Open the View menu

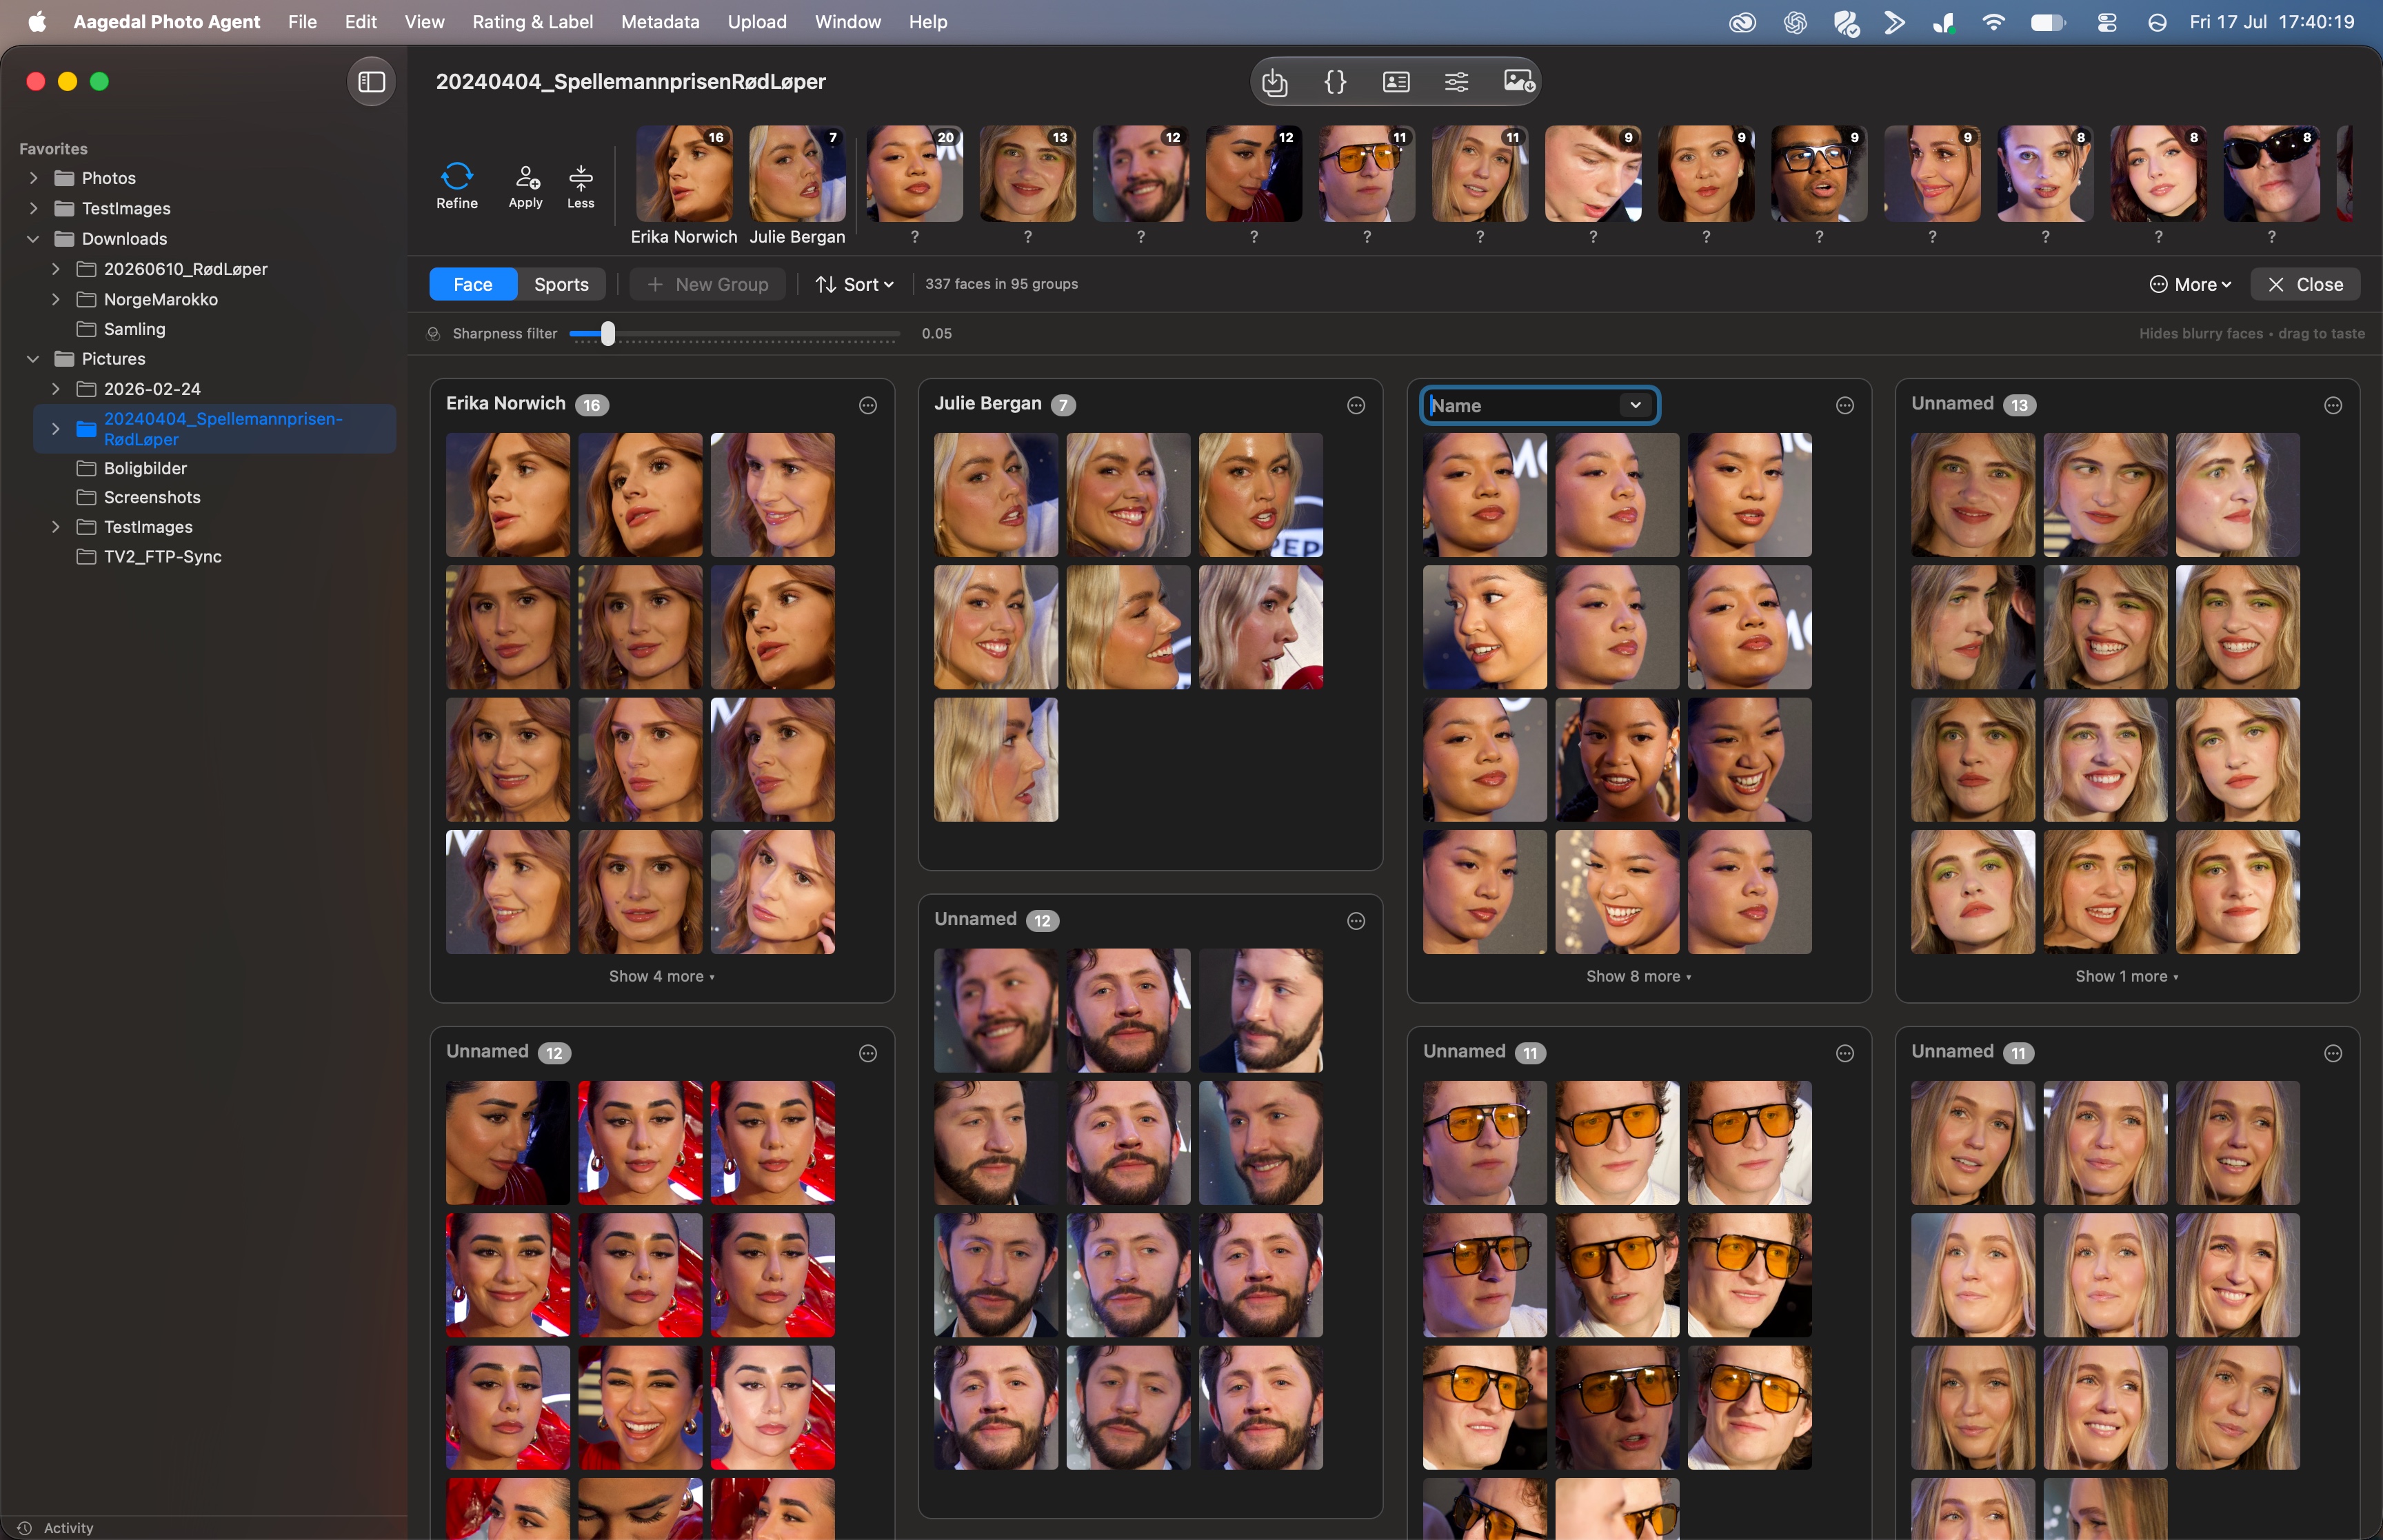coord(424,22)
